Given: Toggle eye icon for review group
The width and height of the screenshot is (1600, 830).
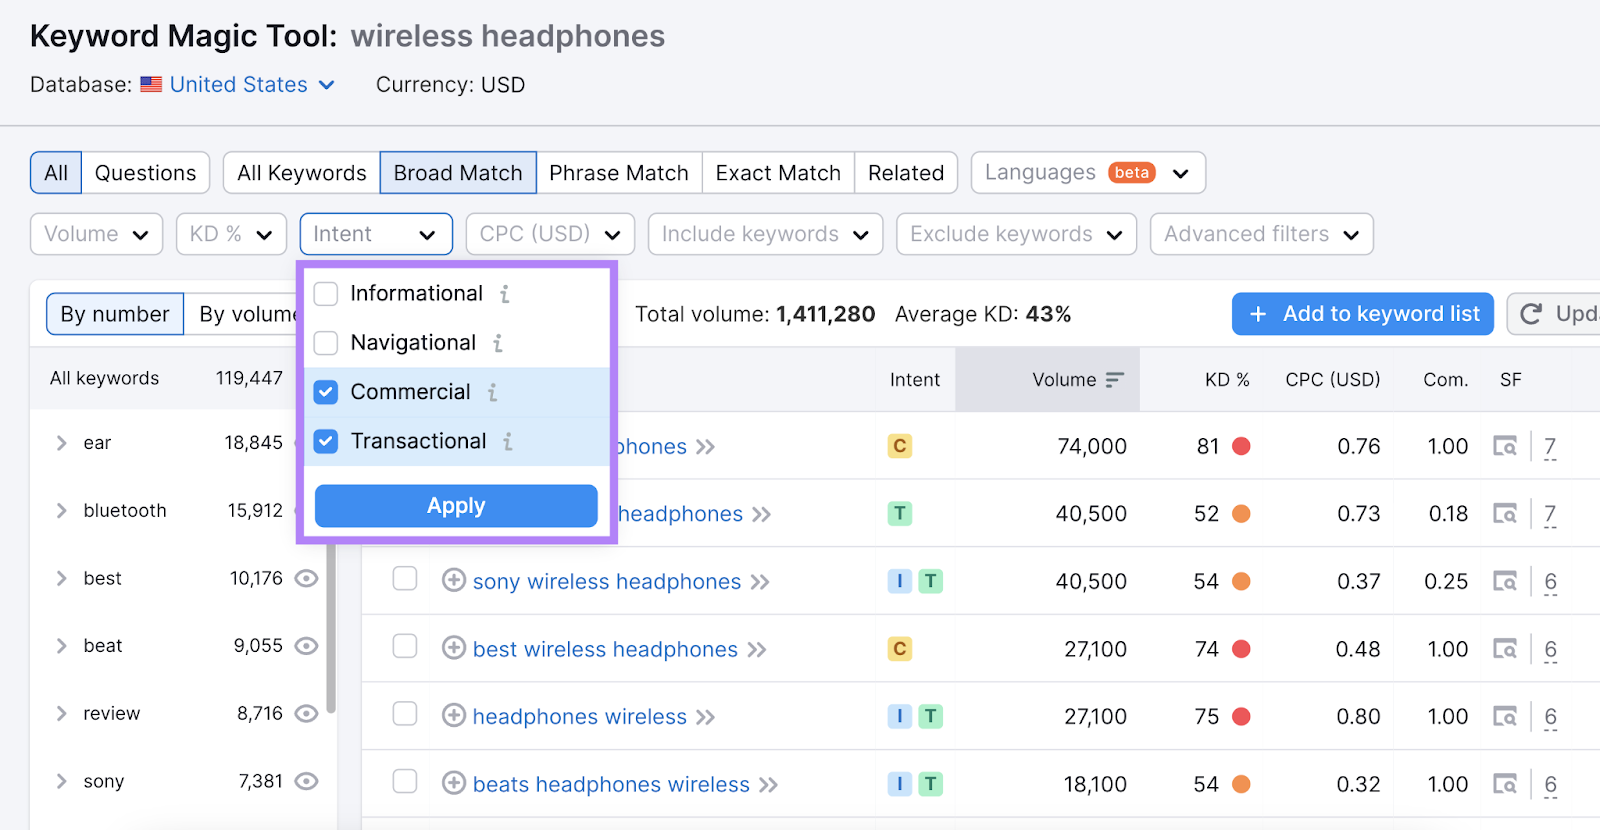Looking at the screenshot, I should click(x=307, y=713).
